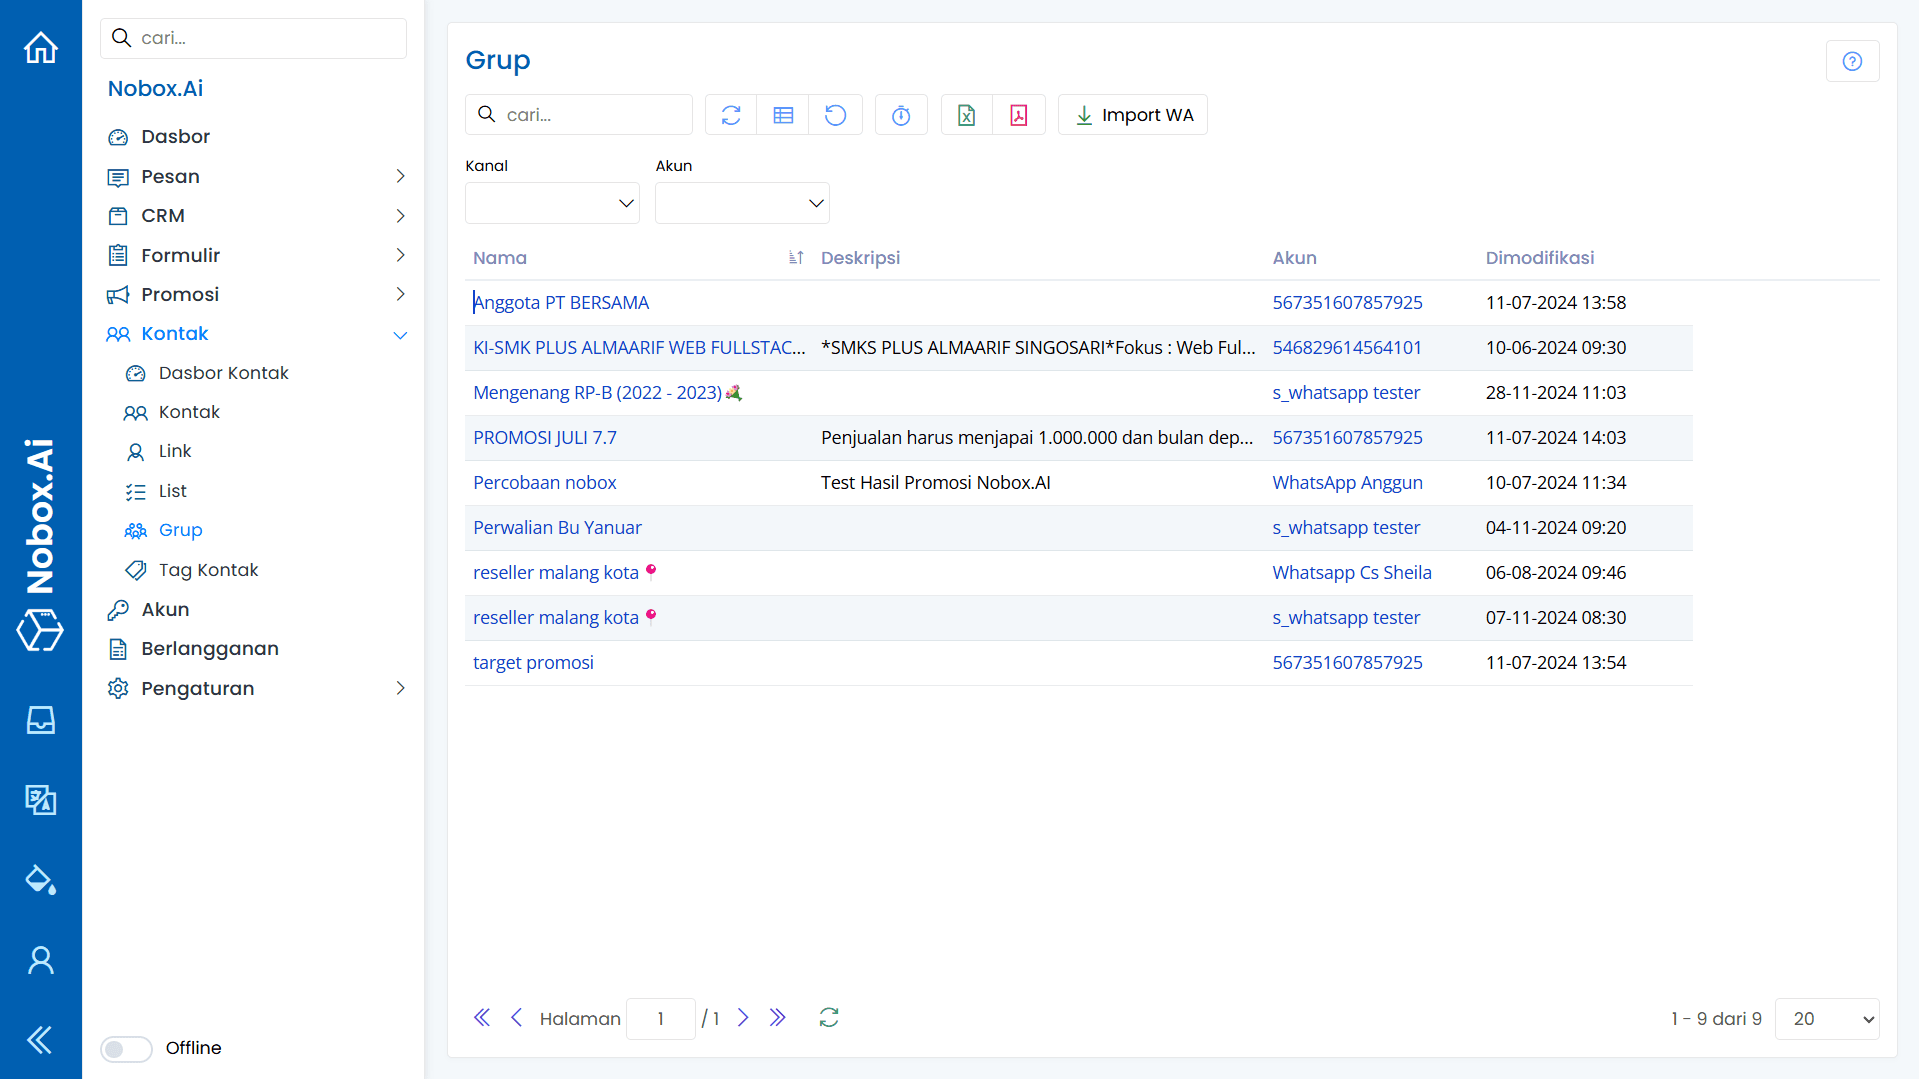Open the inbox icon in left rail

pyautogui.click(x=41, y=720)
